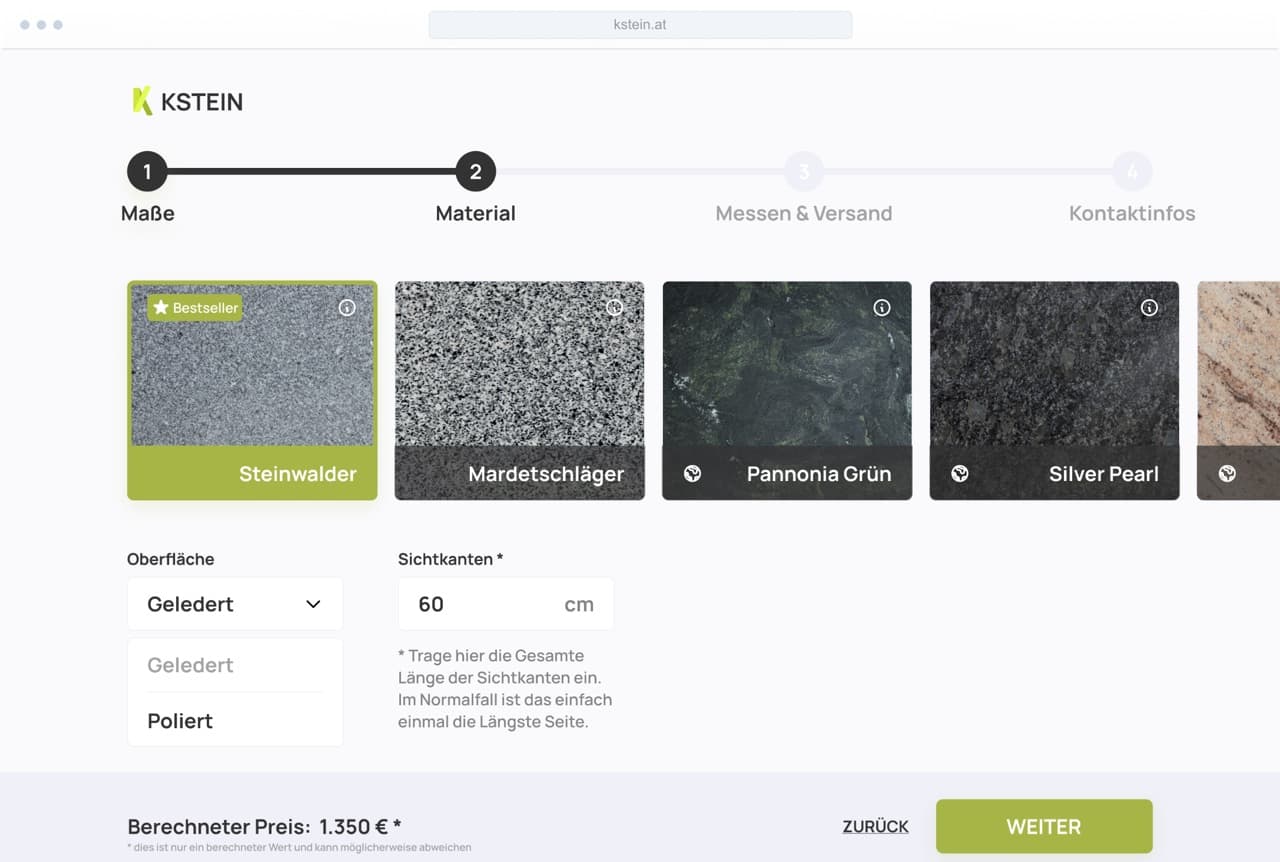Image resolution: width=1280 pixels, height=862 pixels.
Task: Open info icon on Silver Pearl tile
Action: tap(1149, 308)
